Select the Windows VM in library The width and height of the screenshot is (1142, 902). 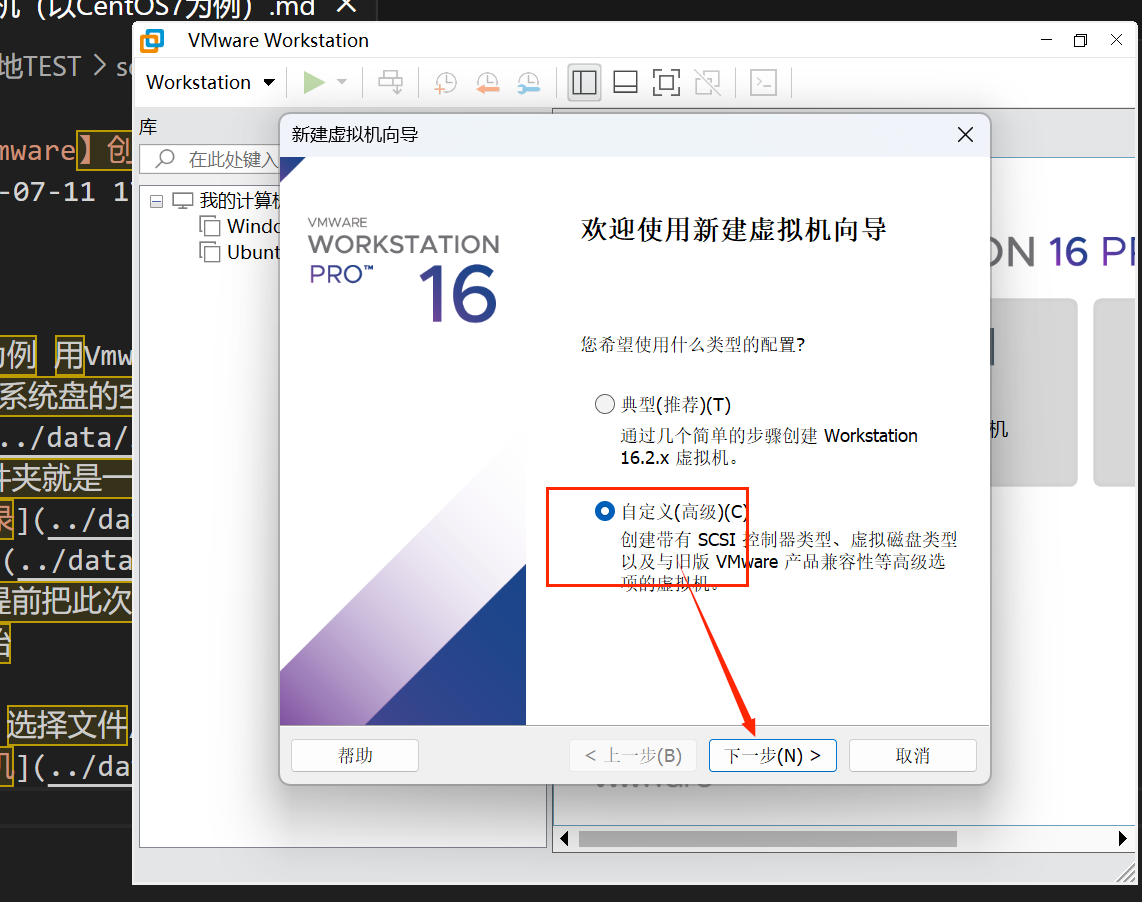(240, 226)
